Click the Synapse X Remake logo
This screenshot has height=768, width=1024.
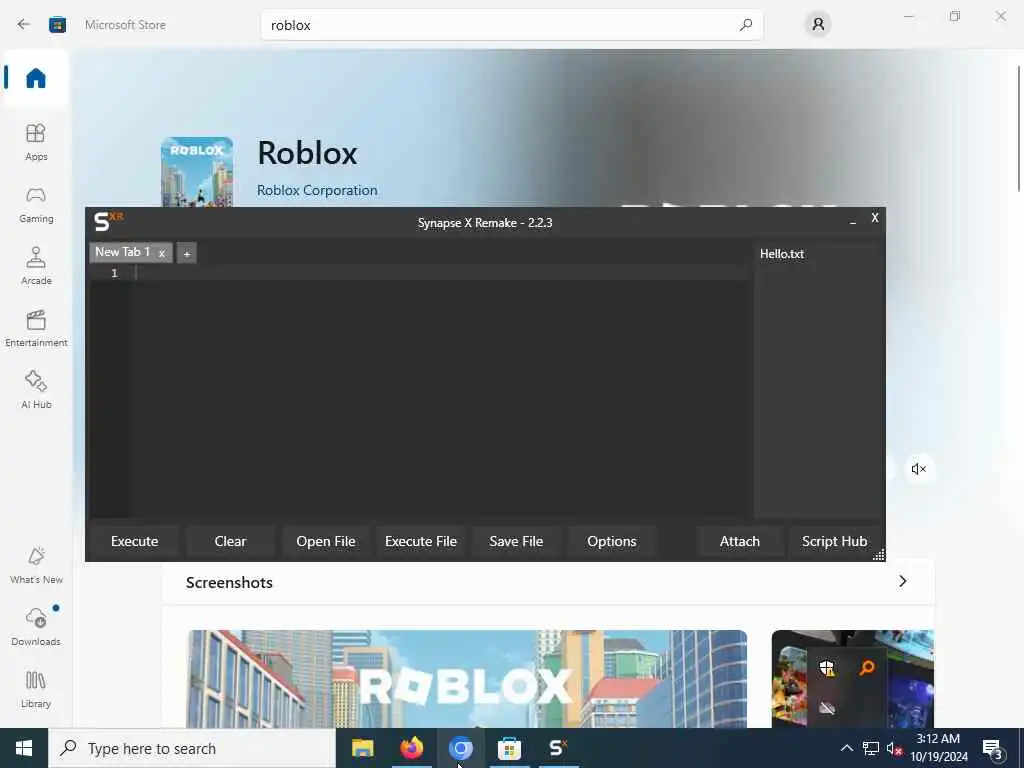108,221
